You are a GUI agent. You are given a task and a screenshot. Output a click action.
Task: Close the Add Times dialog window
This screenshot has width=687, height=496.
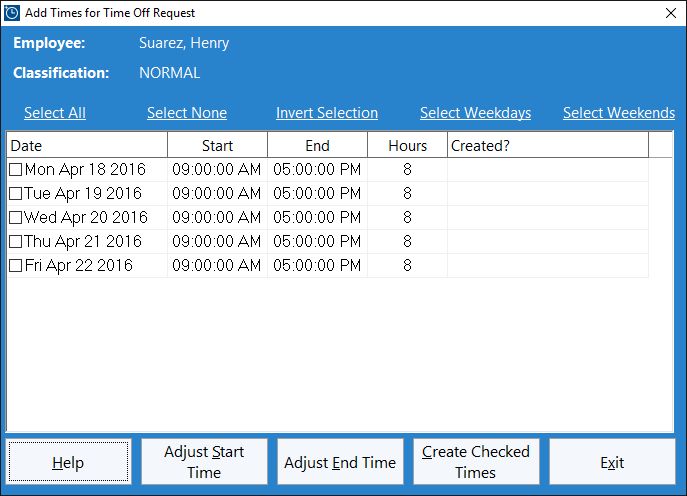(x=670, y=13)
